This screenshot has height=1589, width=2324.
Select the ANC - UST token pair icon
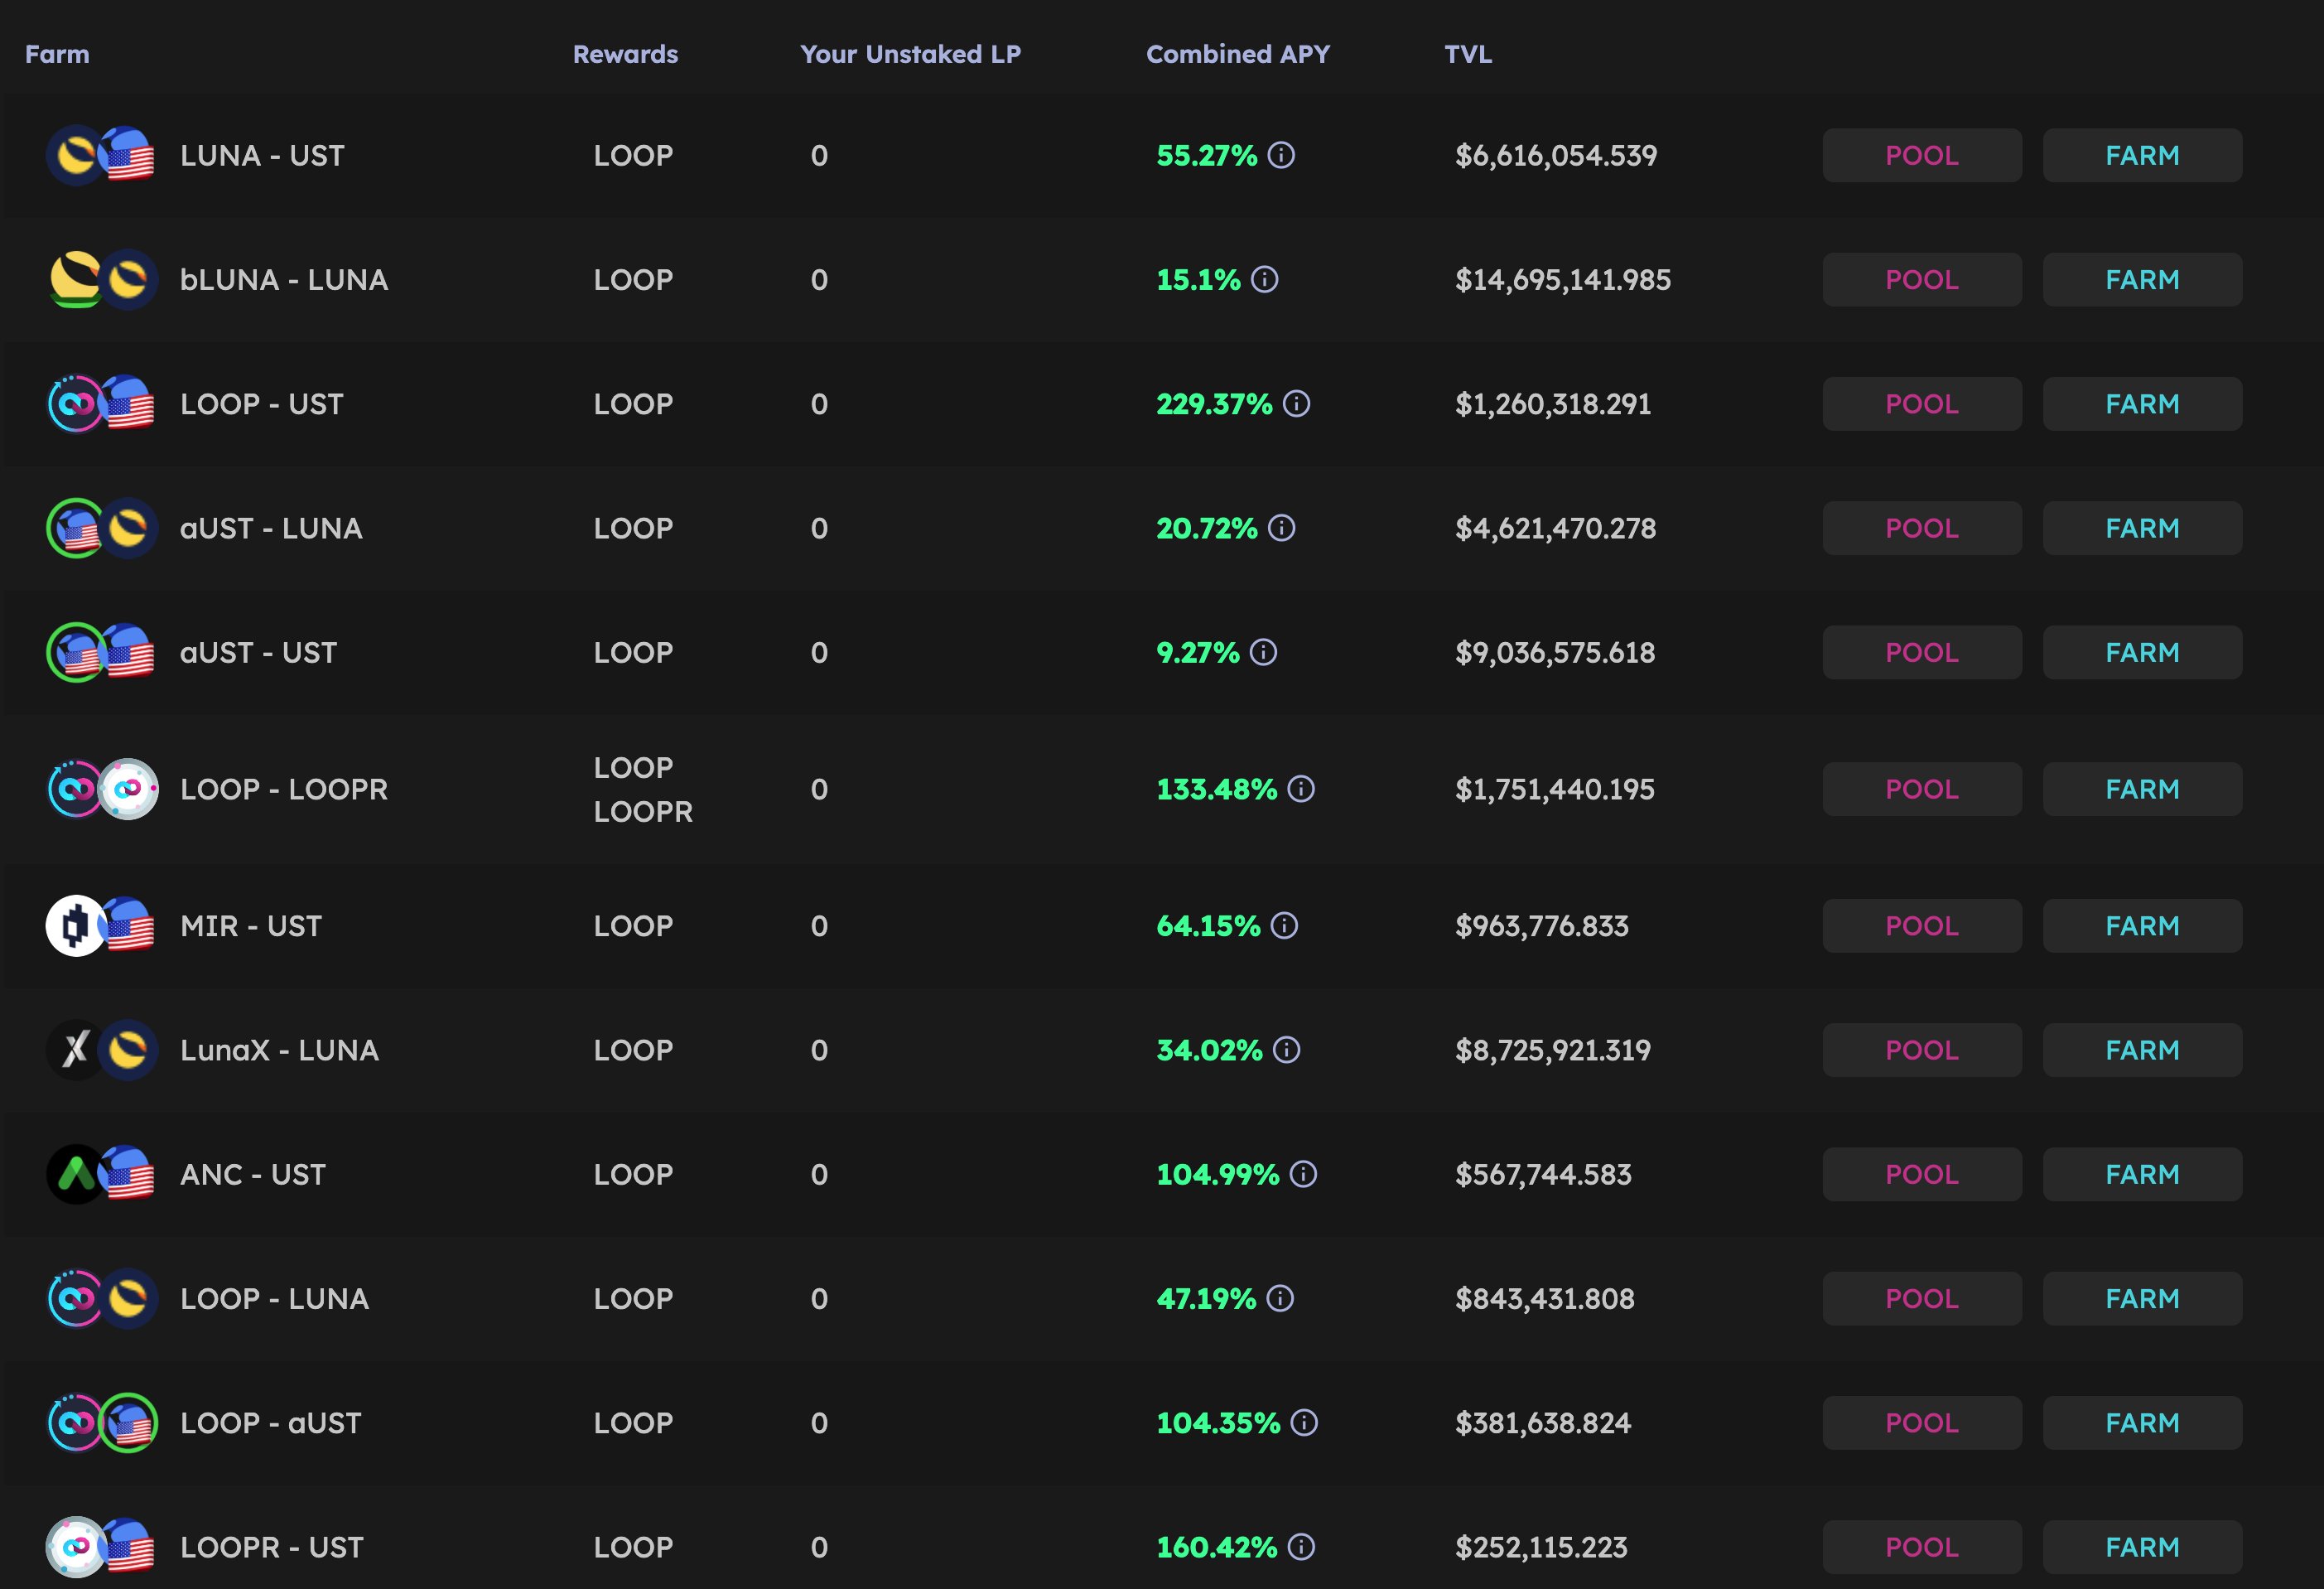[x=101, y=1174]
